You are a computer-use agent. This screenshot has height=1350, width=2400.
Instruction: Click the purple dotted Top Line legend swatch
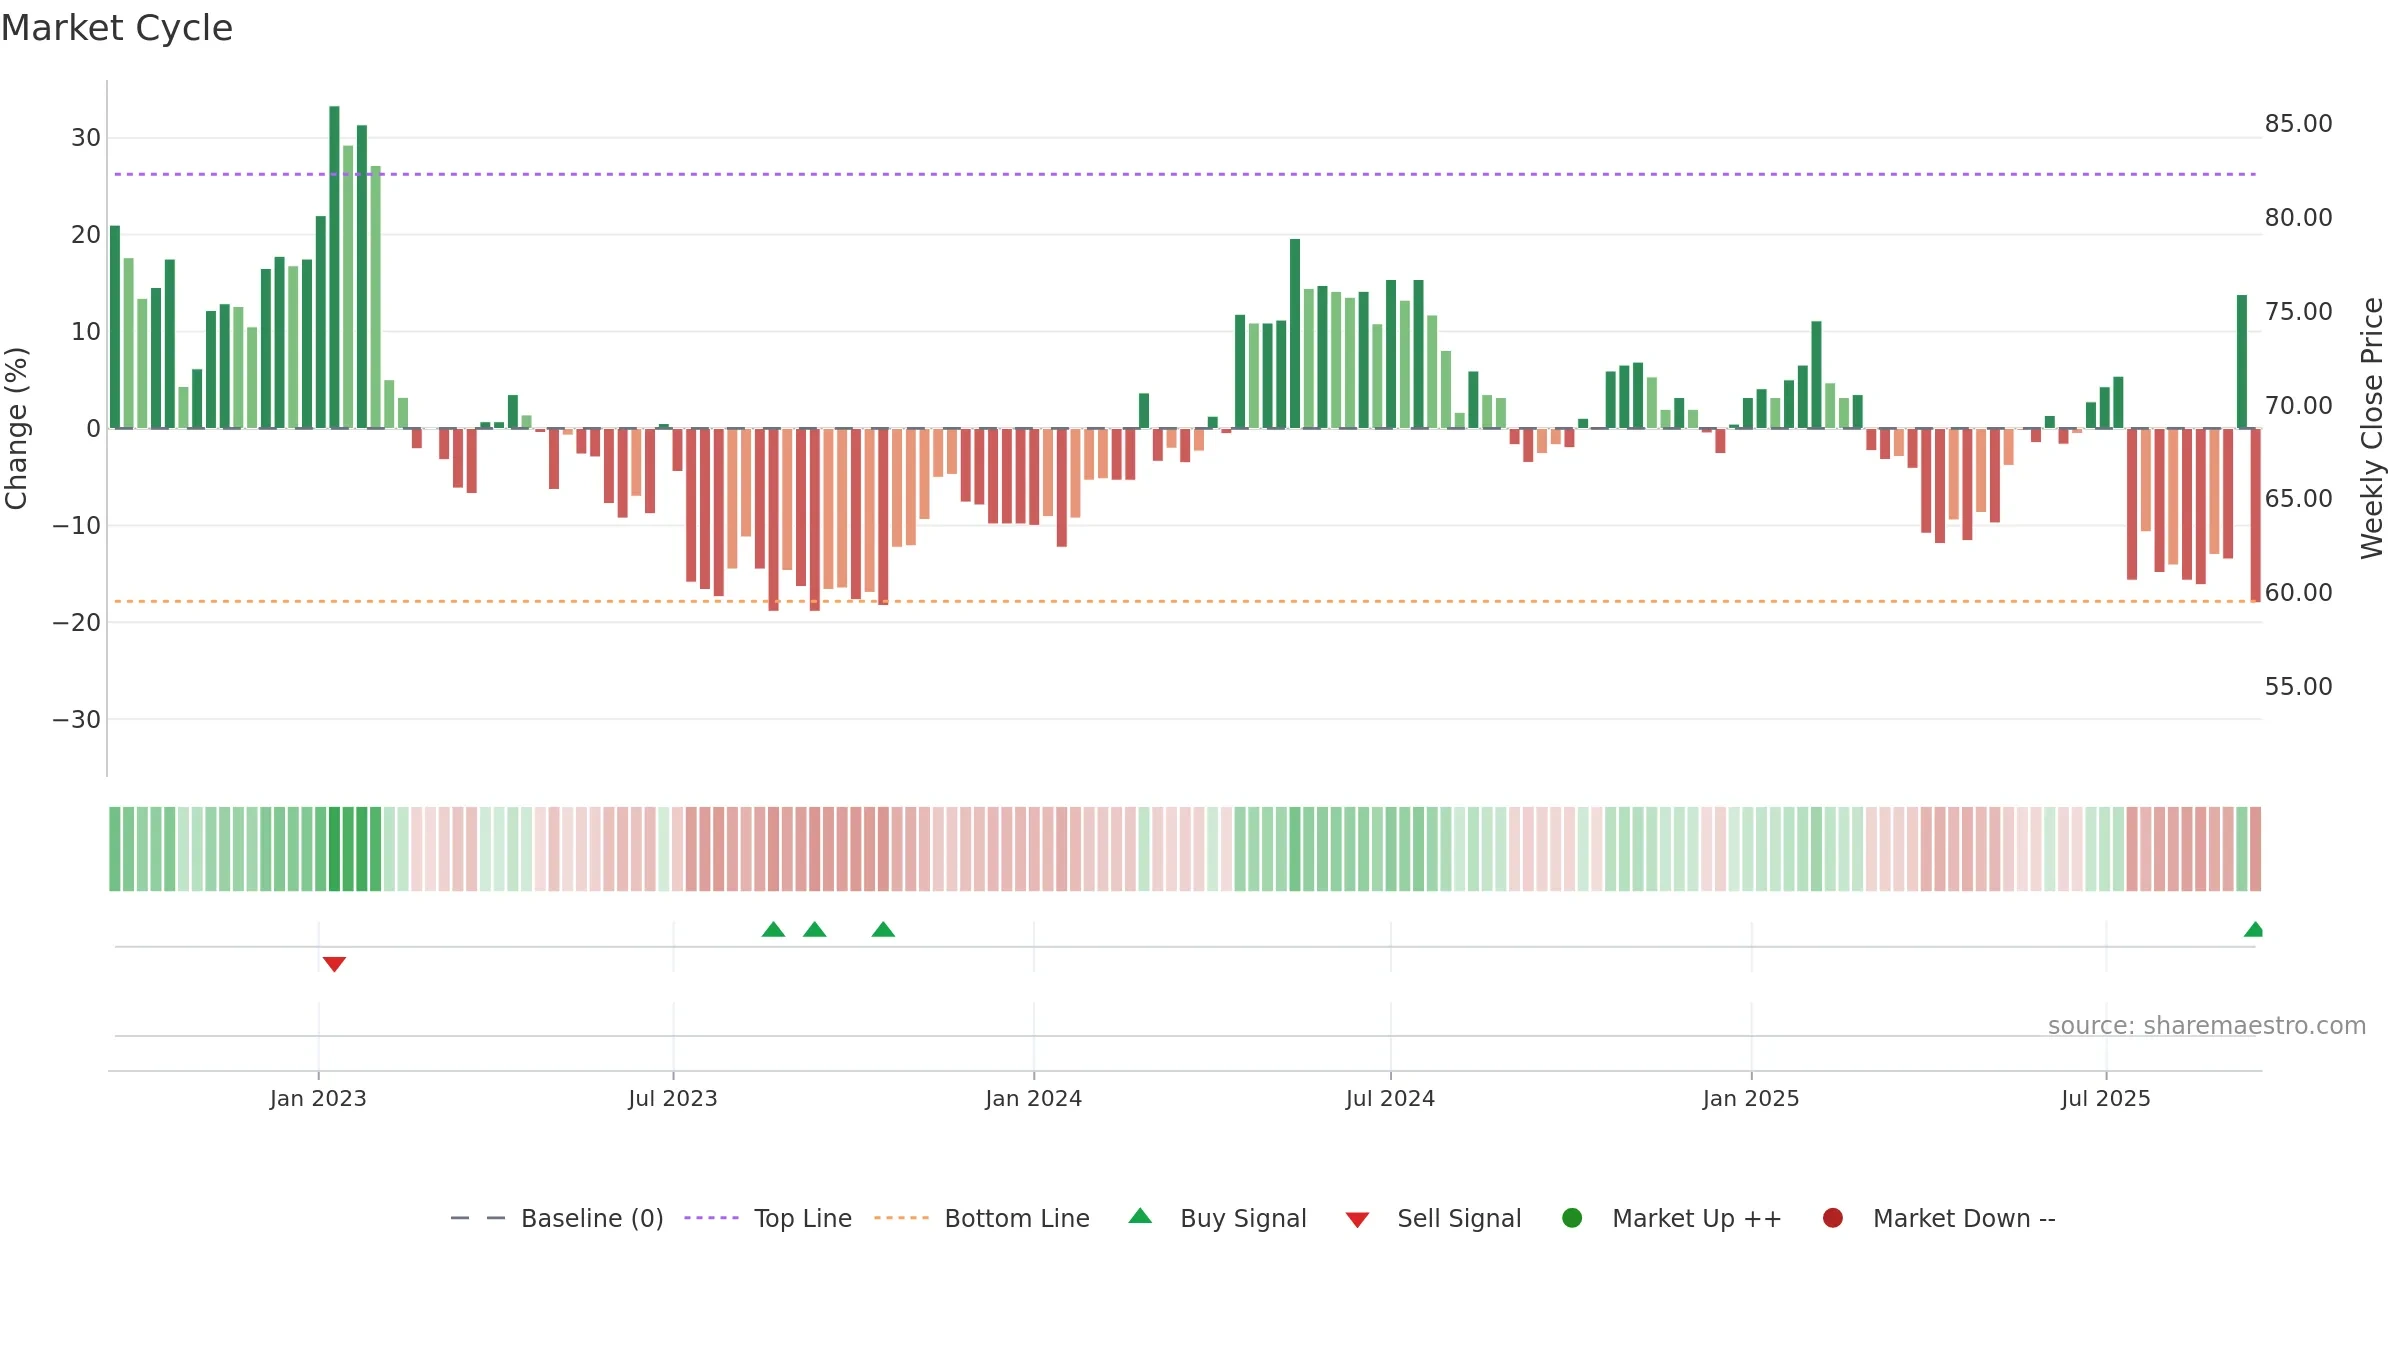tap(711, 1218)
